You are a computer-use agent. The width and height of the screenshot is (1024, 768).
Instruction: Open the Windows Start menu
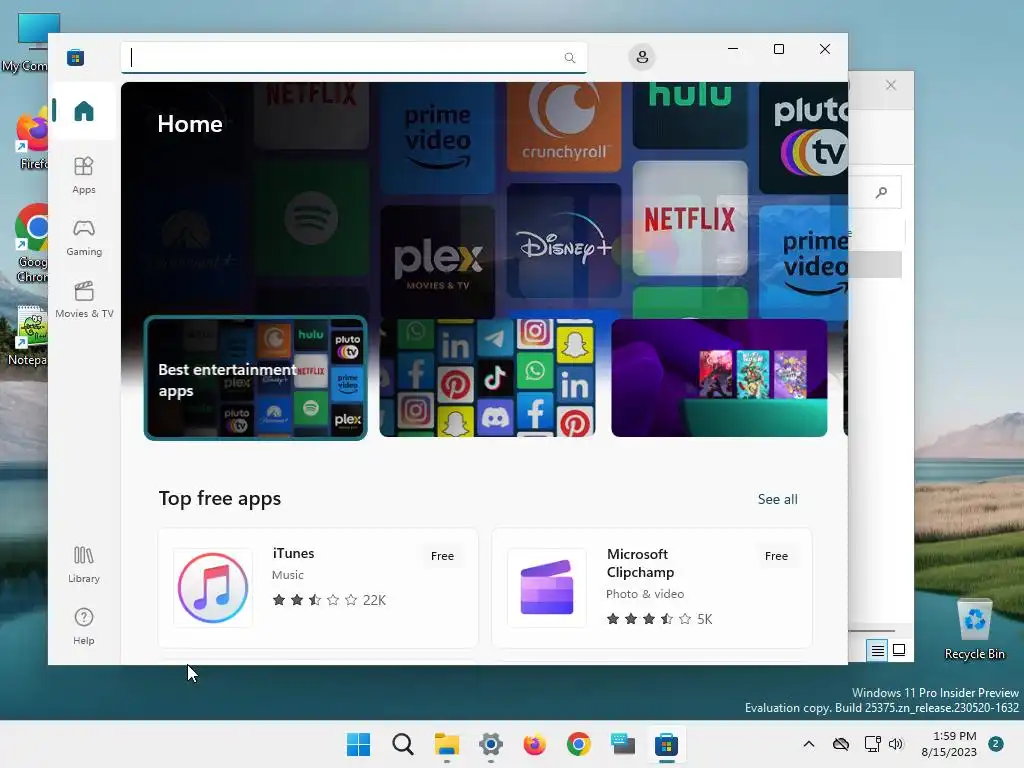point(358,744)
